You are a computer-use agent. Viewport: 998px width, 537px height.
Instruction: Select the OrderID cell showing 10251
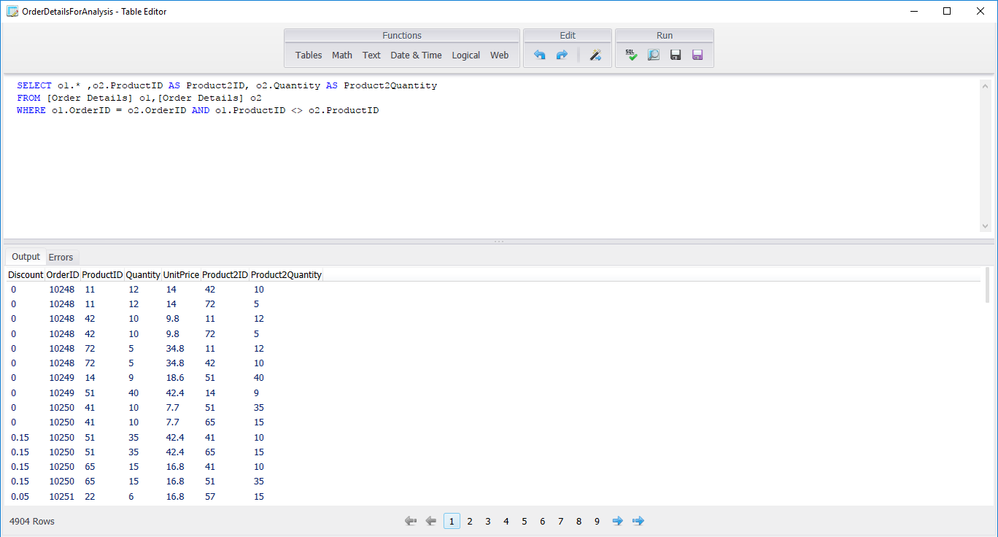tap(62, 496)
